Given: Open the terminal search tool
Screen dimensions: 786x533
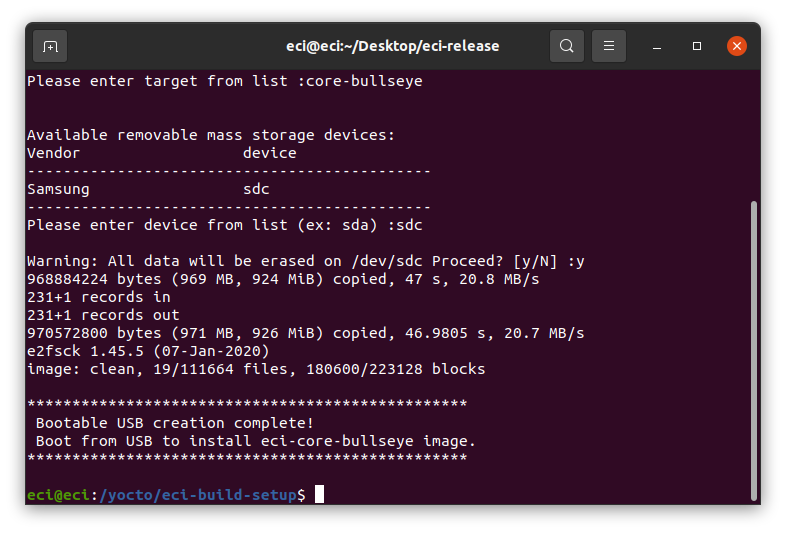Looking at the screenshot, I should (x=566, y=46).
